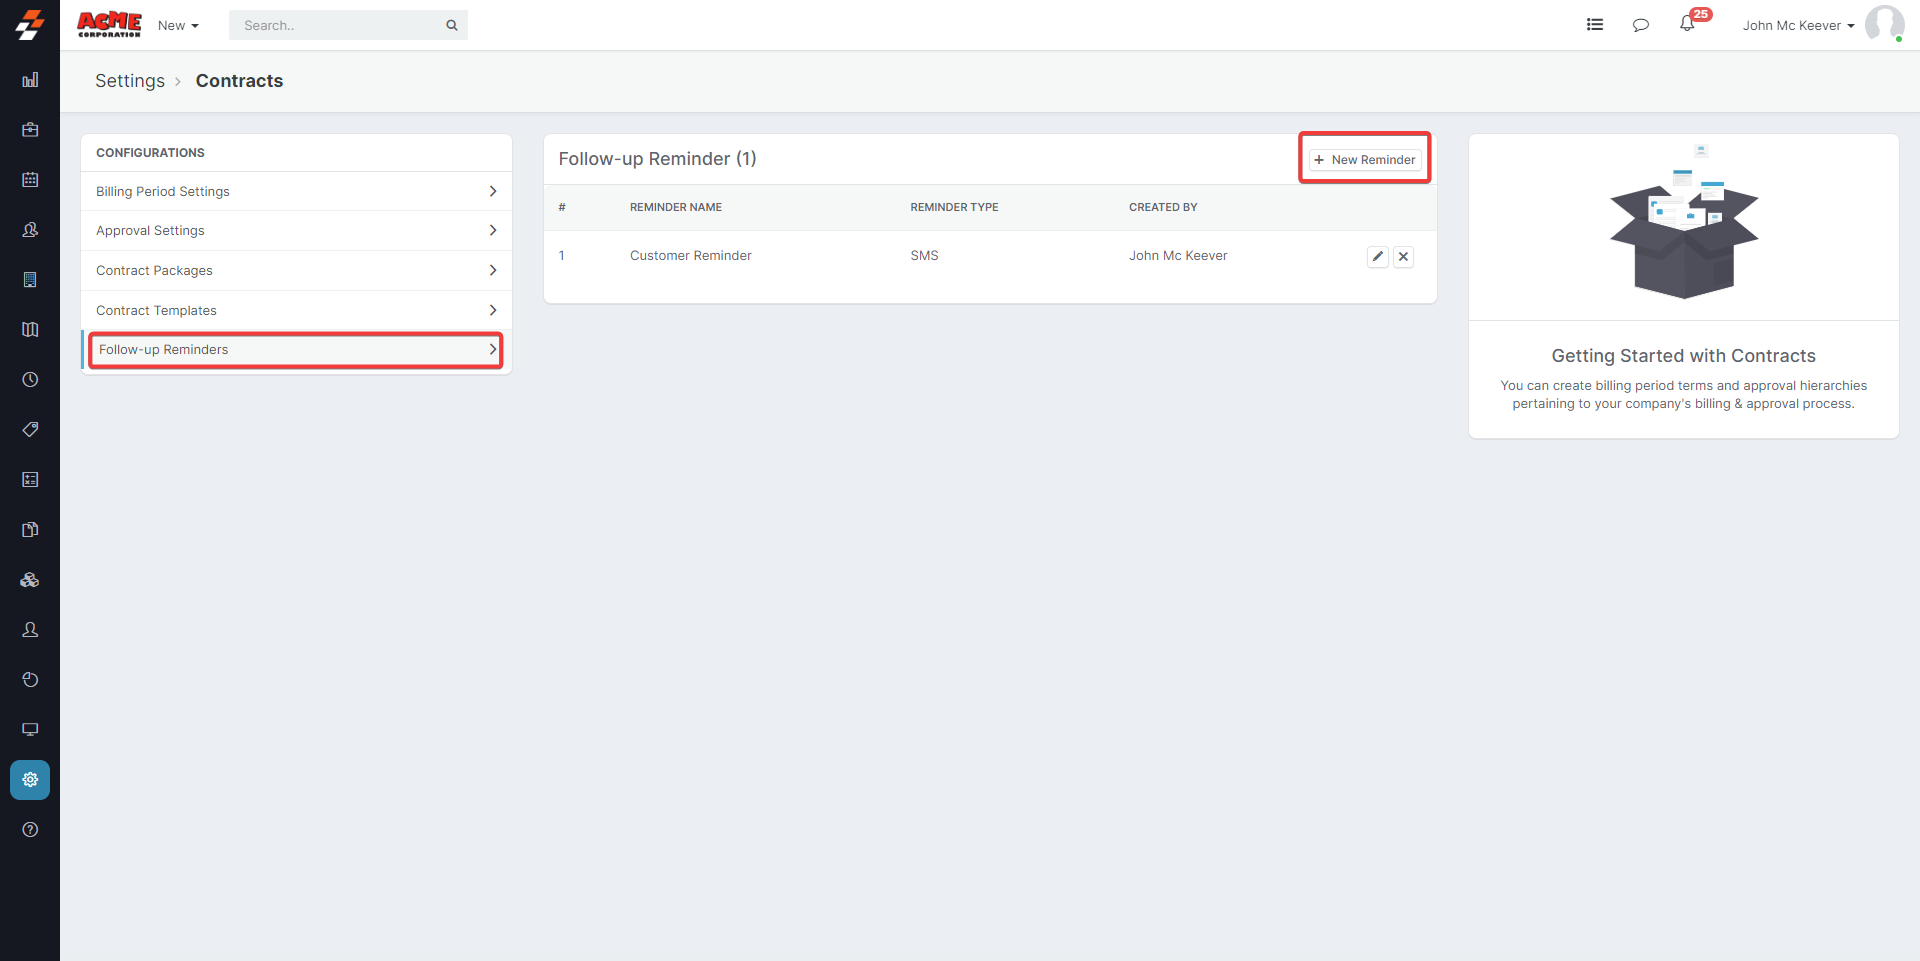Click the Contracts breadcrumb title
This screenshot has width=1920, height=961.
coord(239,81)
